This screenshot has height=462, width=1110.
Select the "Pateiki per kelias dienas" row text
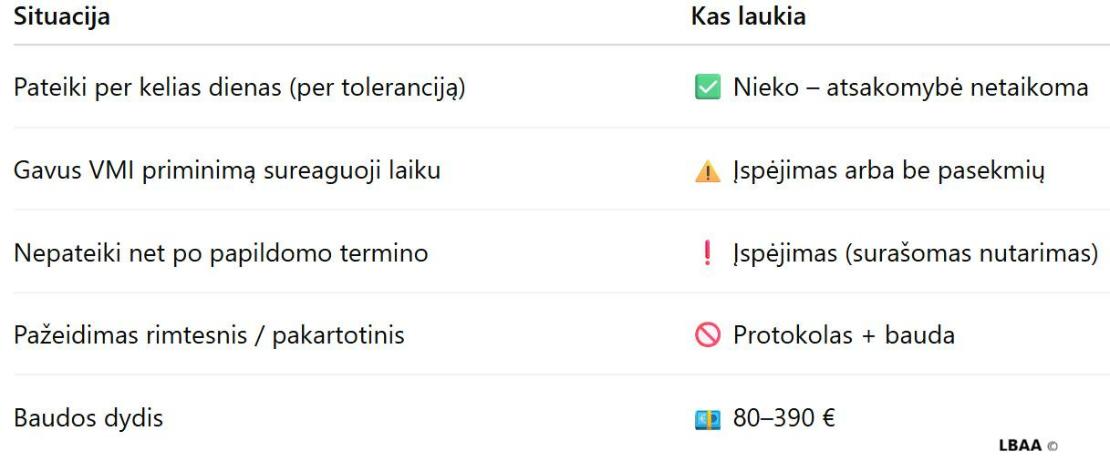pyautogui.click(x=241, y=89)
